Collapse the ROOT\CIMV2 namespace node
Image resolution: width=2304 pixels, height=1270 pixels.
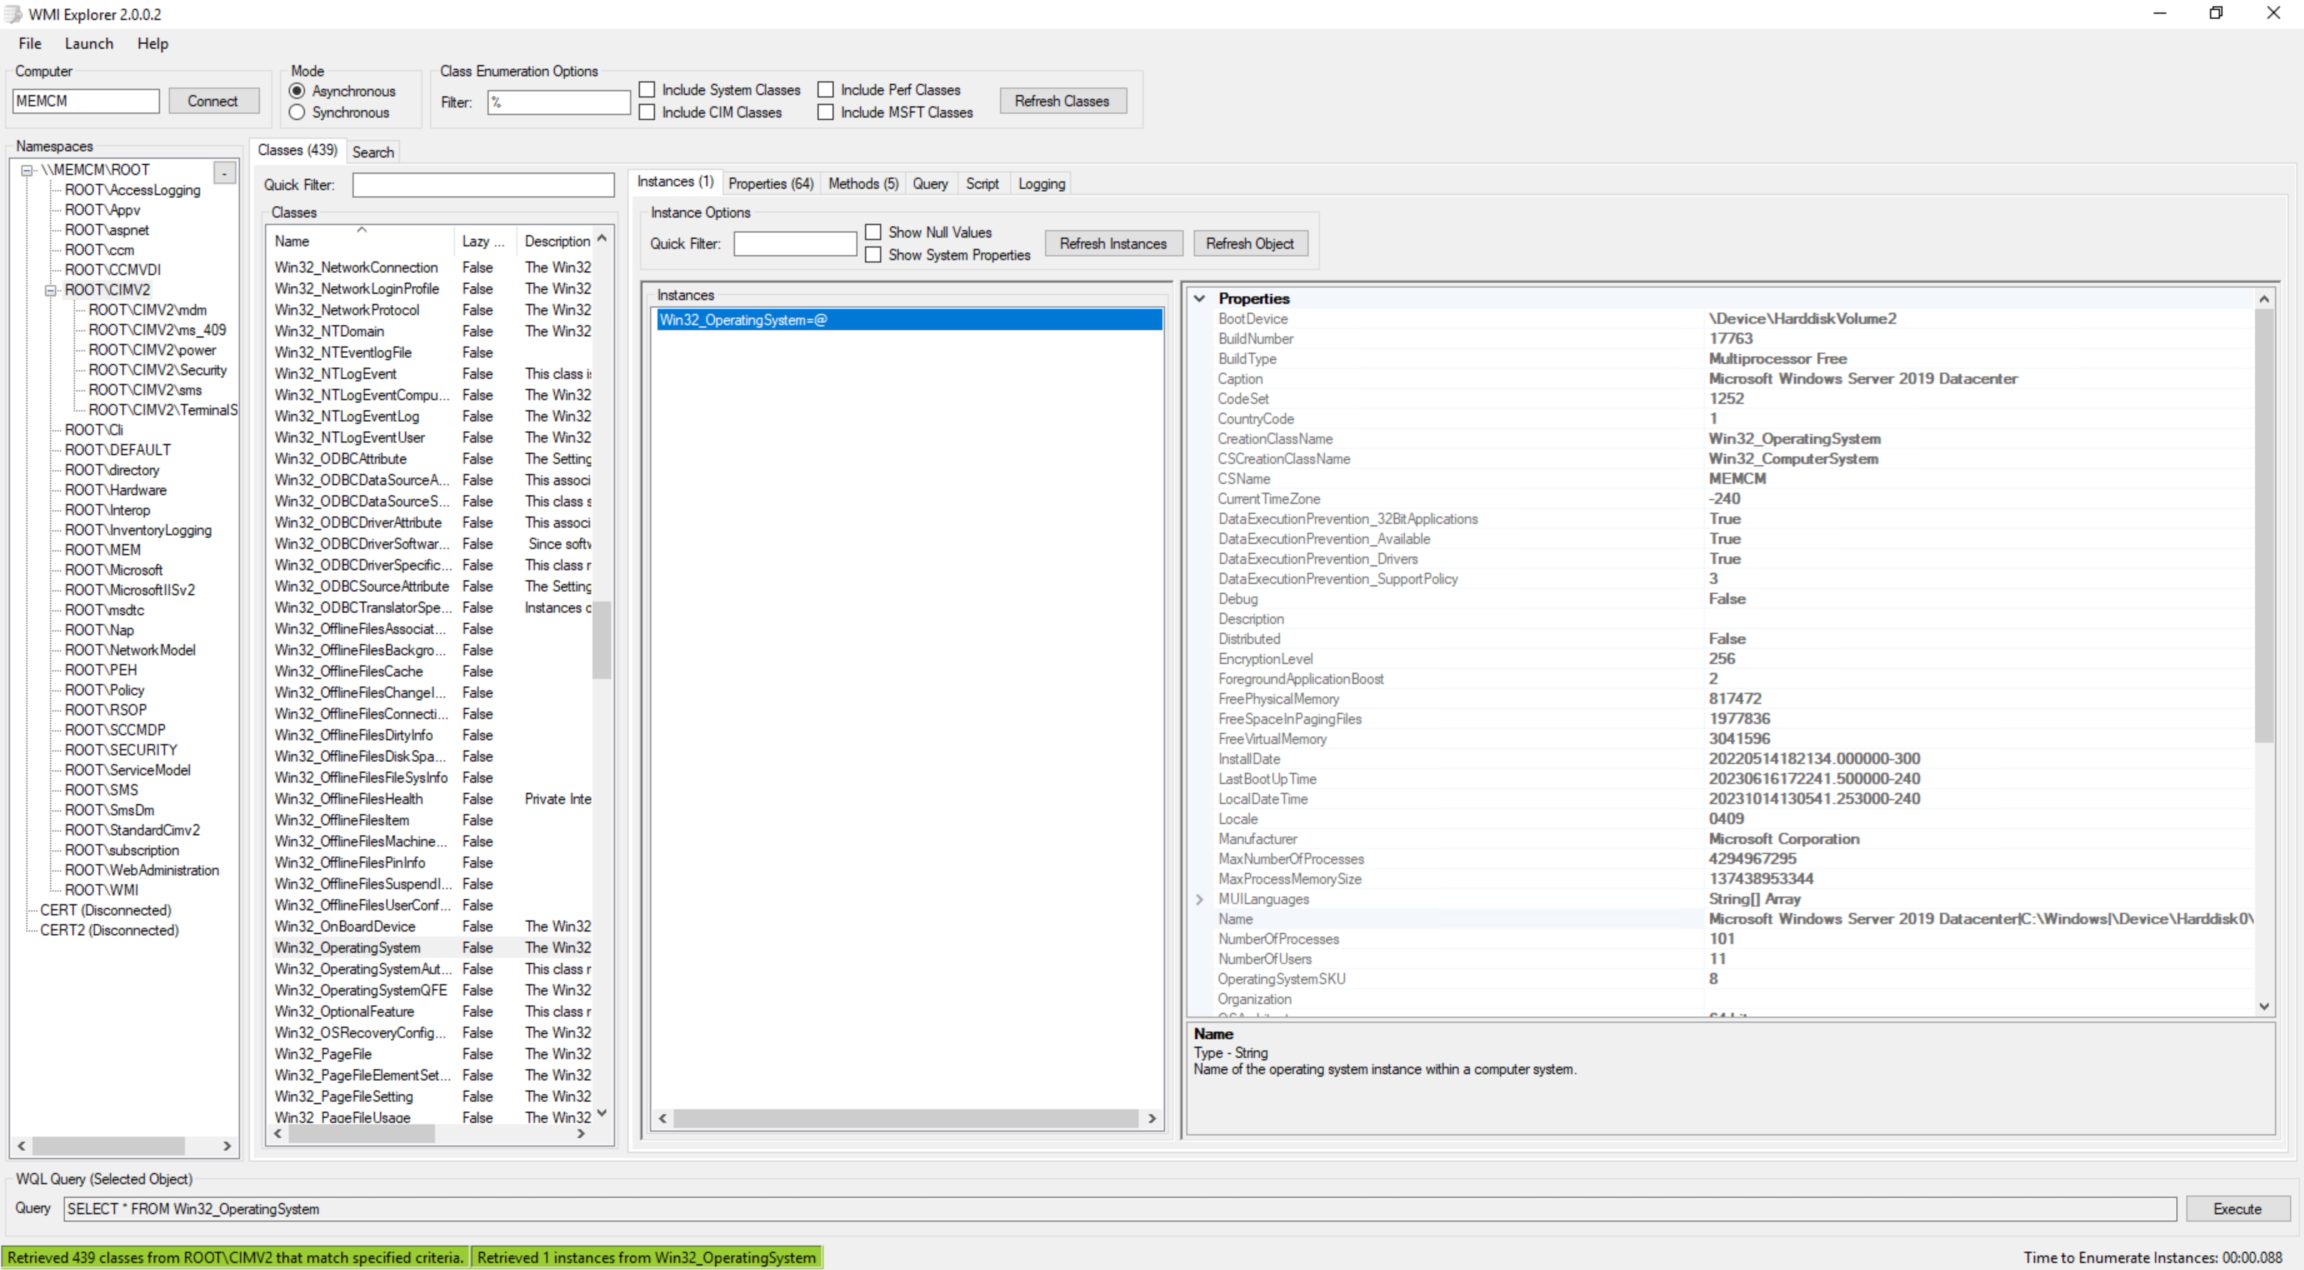(x=51, y=290)
